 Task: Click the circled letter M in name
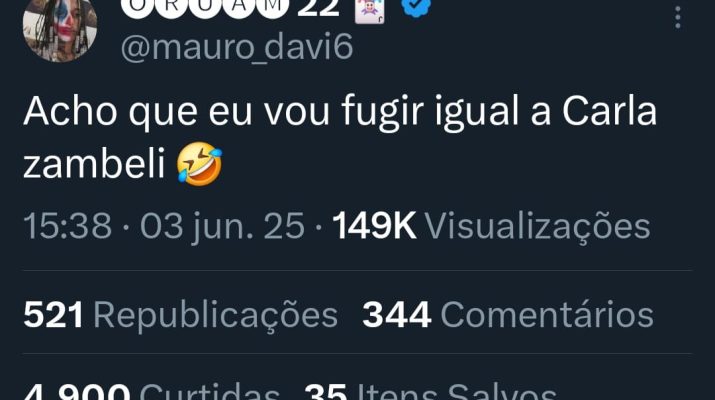click(272, 7)
